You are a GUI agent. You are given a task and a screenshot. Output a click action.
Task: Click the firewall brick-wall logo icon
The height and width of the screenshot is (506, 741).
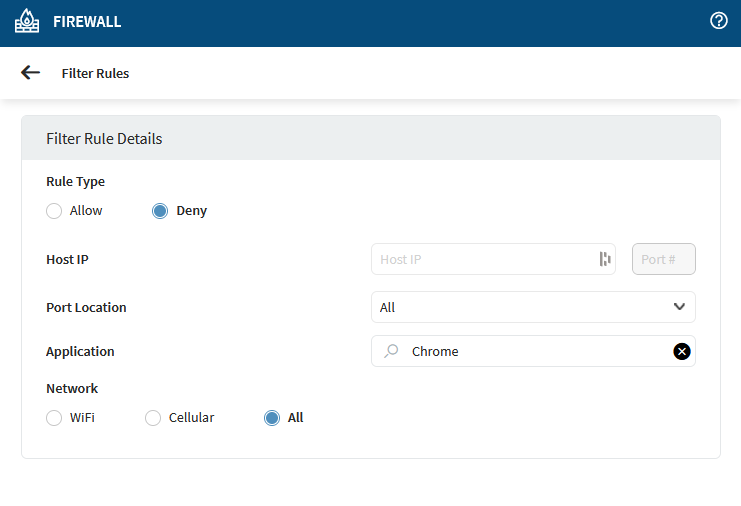[x=26, y=22]
